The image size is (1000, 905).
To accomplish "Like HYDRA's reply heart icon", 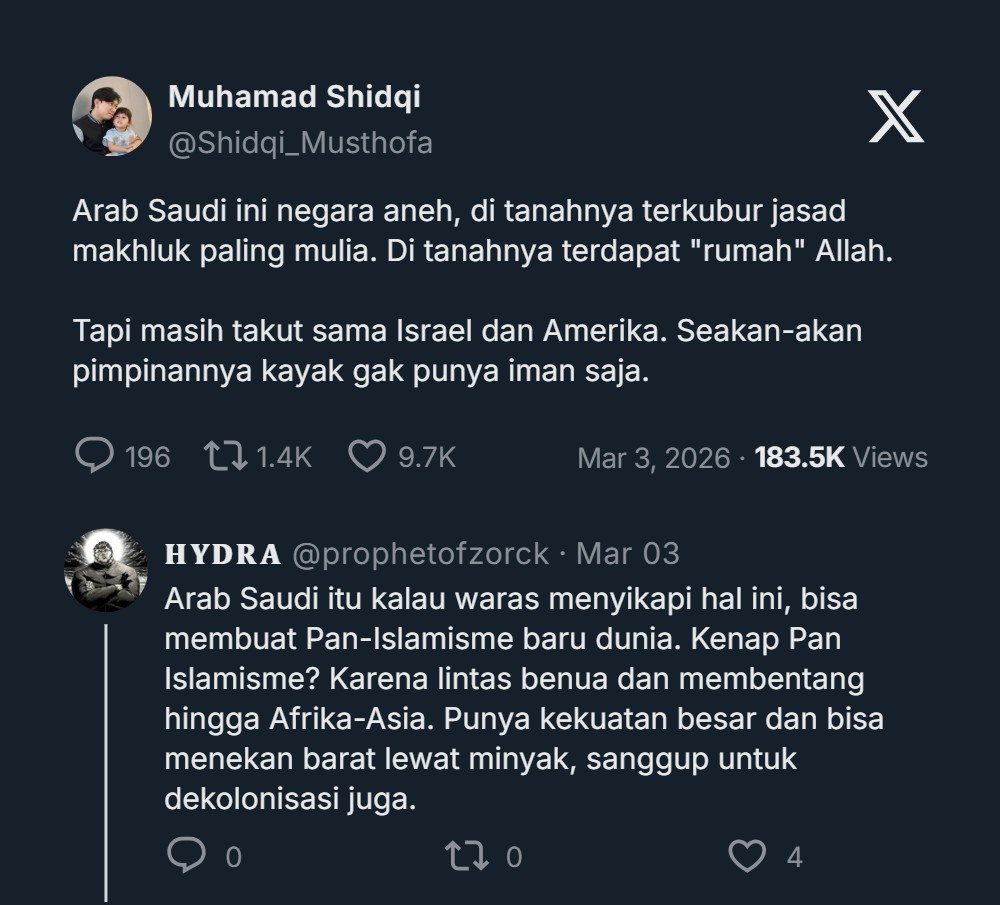I will pyautogui.click(x=746, y=856).
